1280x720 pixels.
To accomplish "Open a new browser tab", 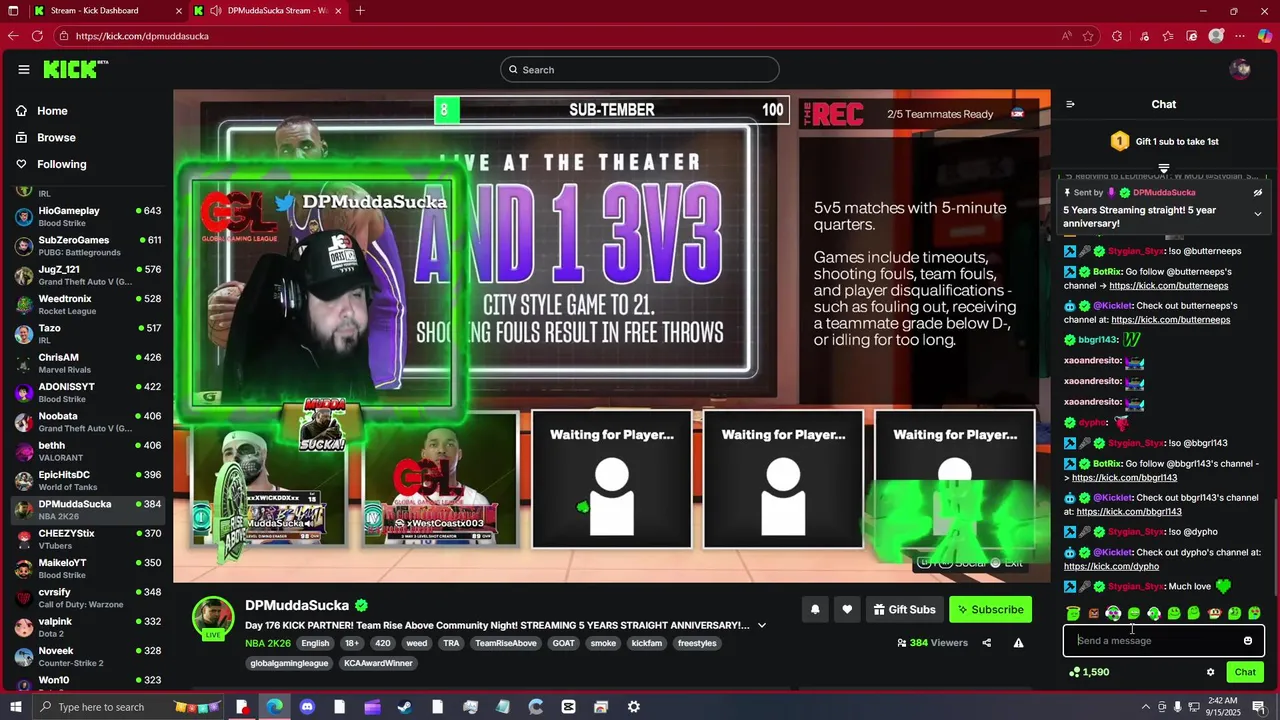I will [x=360, y=10].
